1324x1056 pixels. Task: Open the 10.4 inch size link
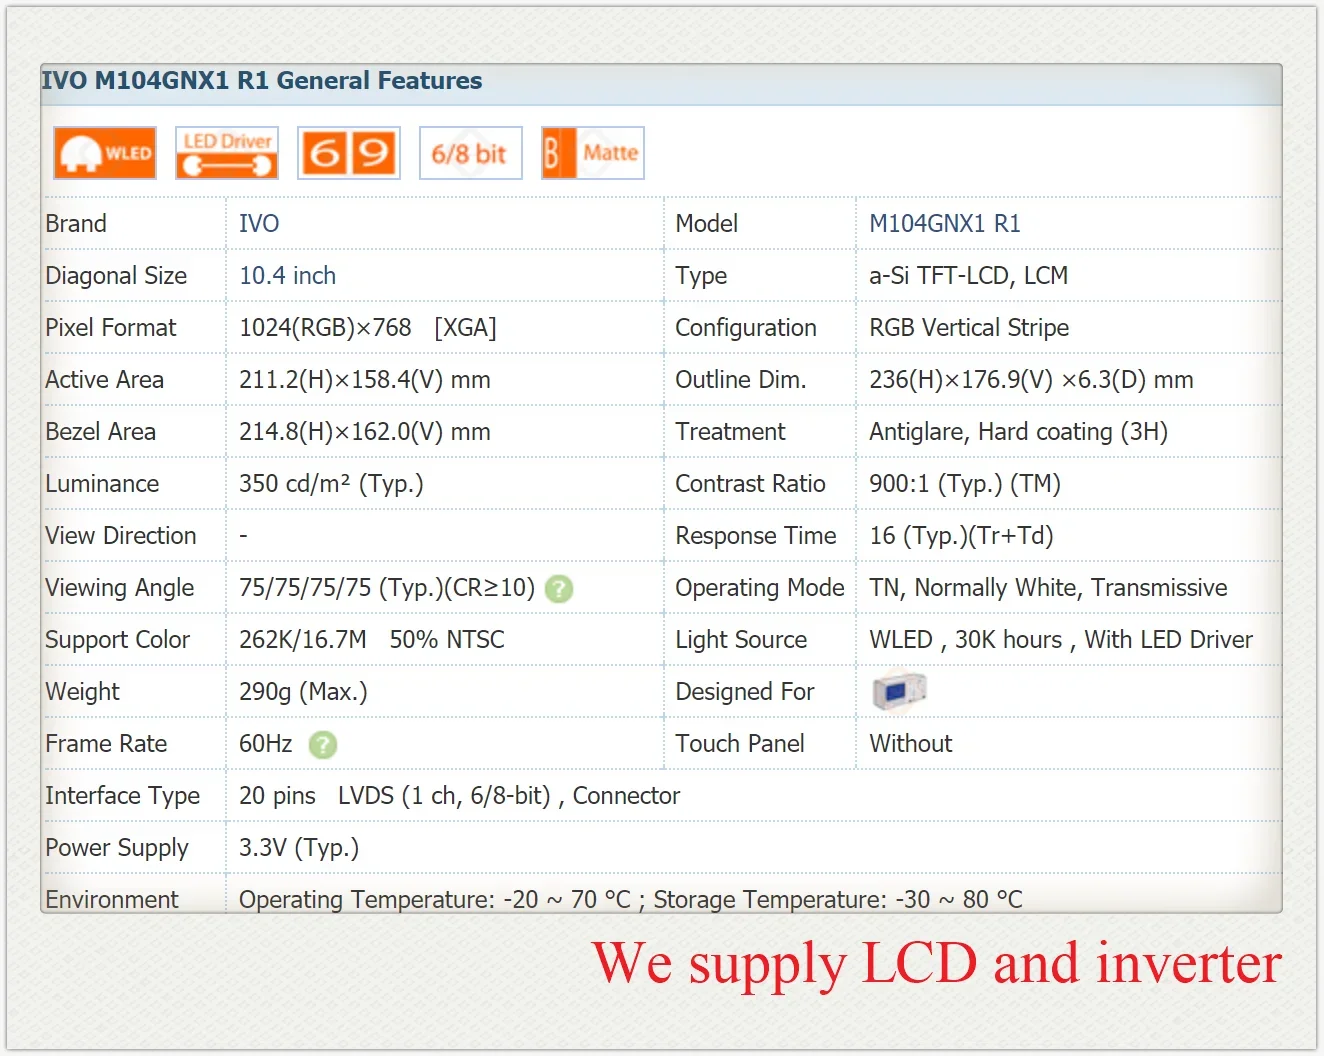pos(287,276)
